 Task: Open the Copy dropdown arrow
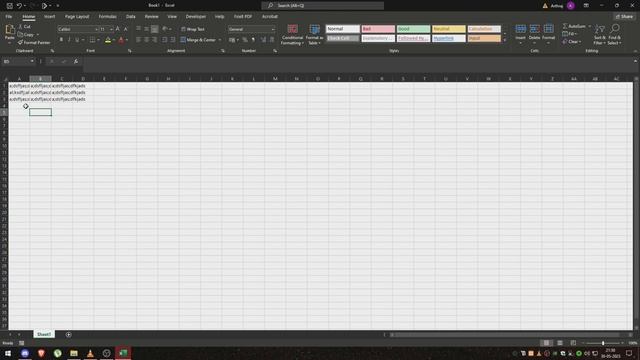(38, 35)
